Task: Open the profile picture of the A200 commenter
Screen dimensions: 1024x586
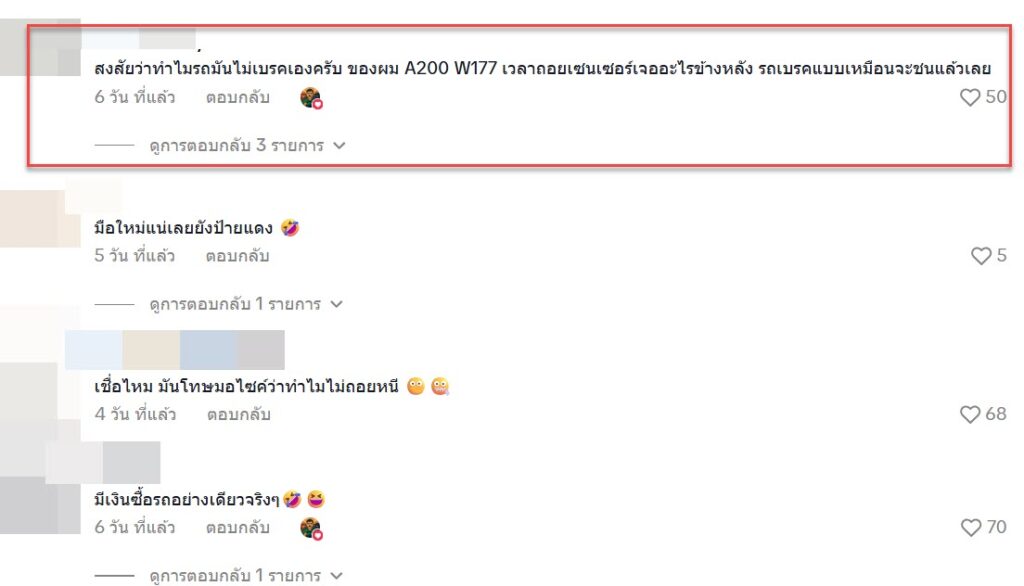Action: pyautogui.click(x=40, y=47)
